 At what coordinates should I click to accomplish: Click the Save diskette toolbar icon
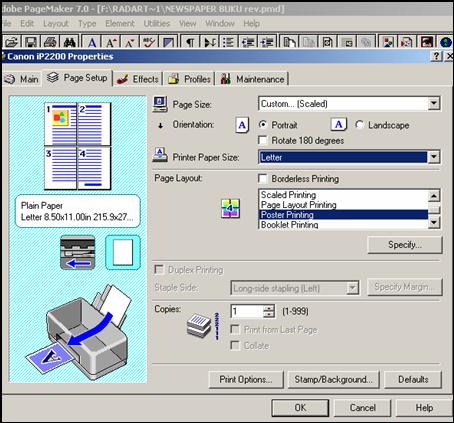pos(31,42)
